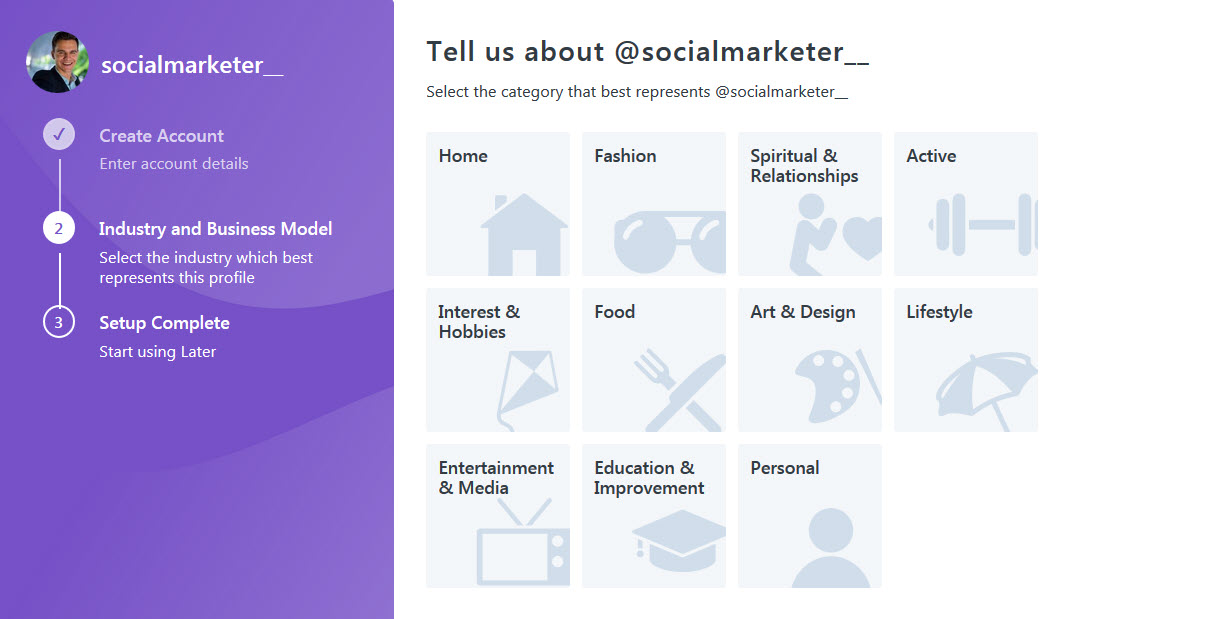Go to step 3 Setup Complete circle
Image resolution: width=1219 pixels, height=619 pixels.
(59, 322)
